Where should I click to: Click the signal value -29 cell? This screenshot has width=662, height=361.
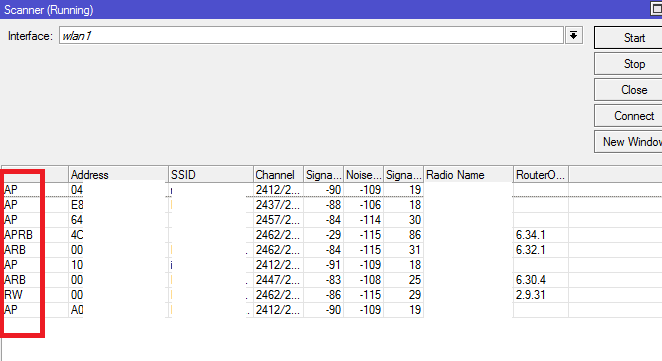pyautogui.click(x=323, y=235)
